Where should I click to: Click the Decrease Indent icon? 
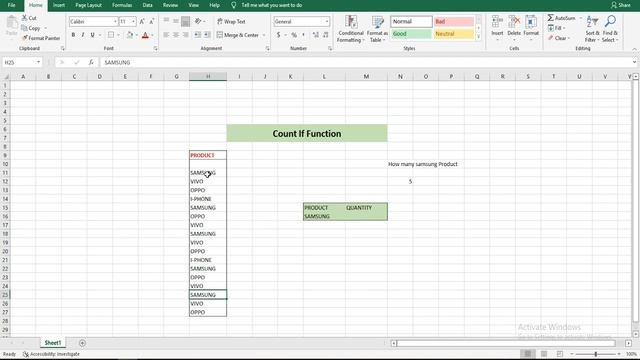[198, 35]
